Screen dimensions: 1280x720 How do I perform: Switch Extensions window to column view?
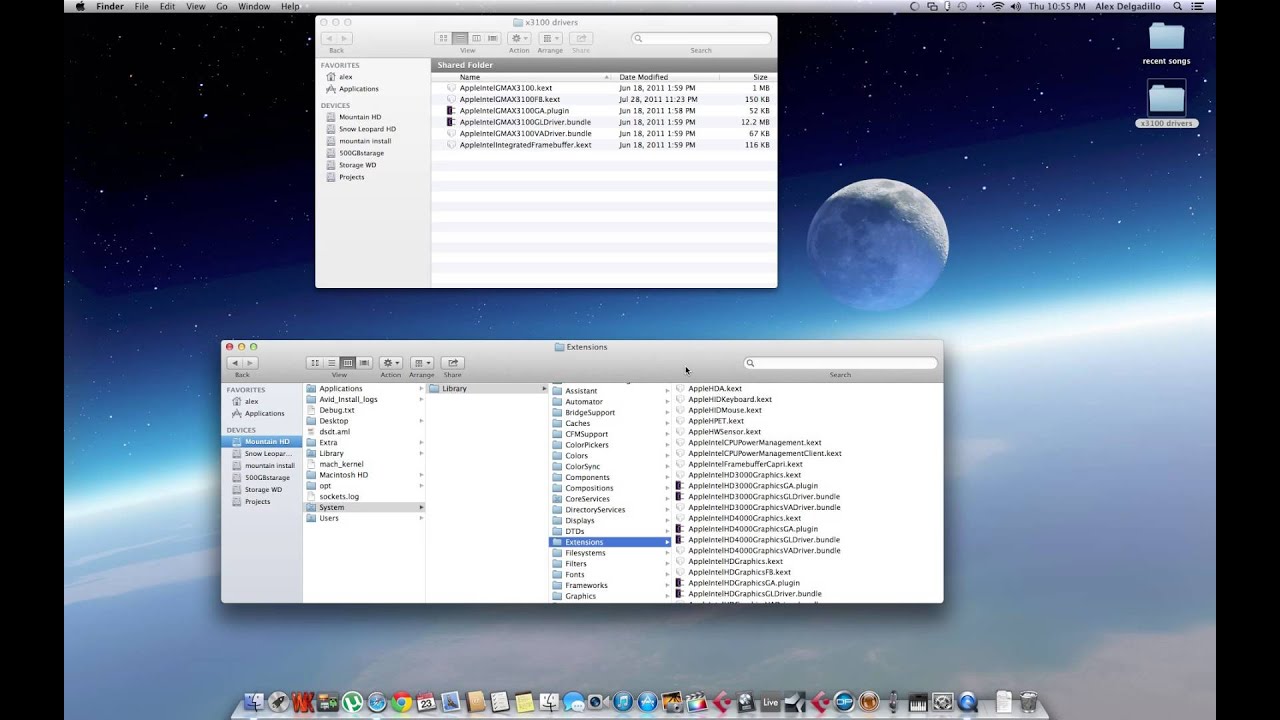click(348, 363)
